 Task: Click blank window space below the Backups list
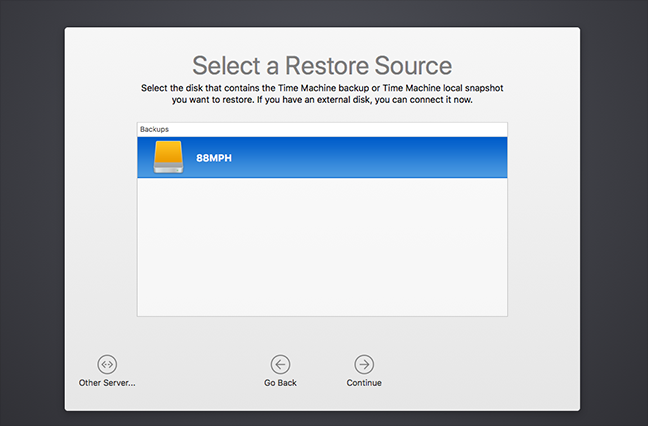click(x=321, y=334)
